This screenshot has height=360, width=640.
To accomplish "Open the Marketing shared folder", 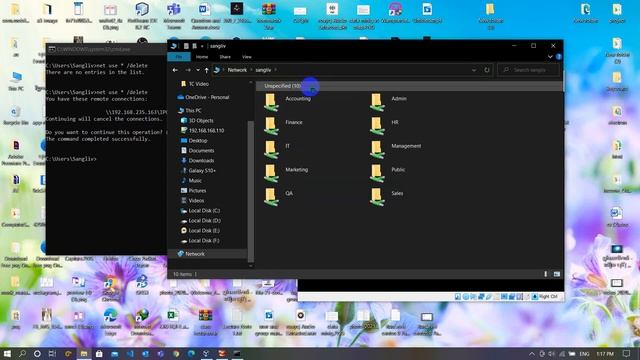I will [x=286, y=173].
